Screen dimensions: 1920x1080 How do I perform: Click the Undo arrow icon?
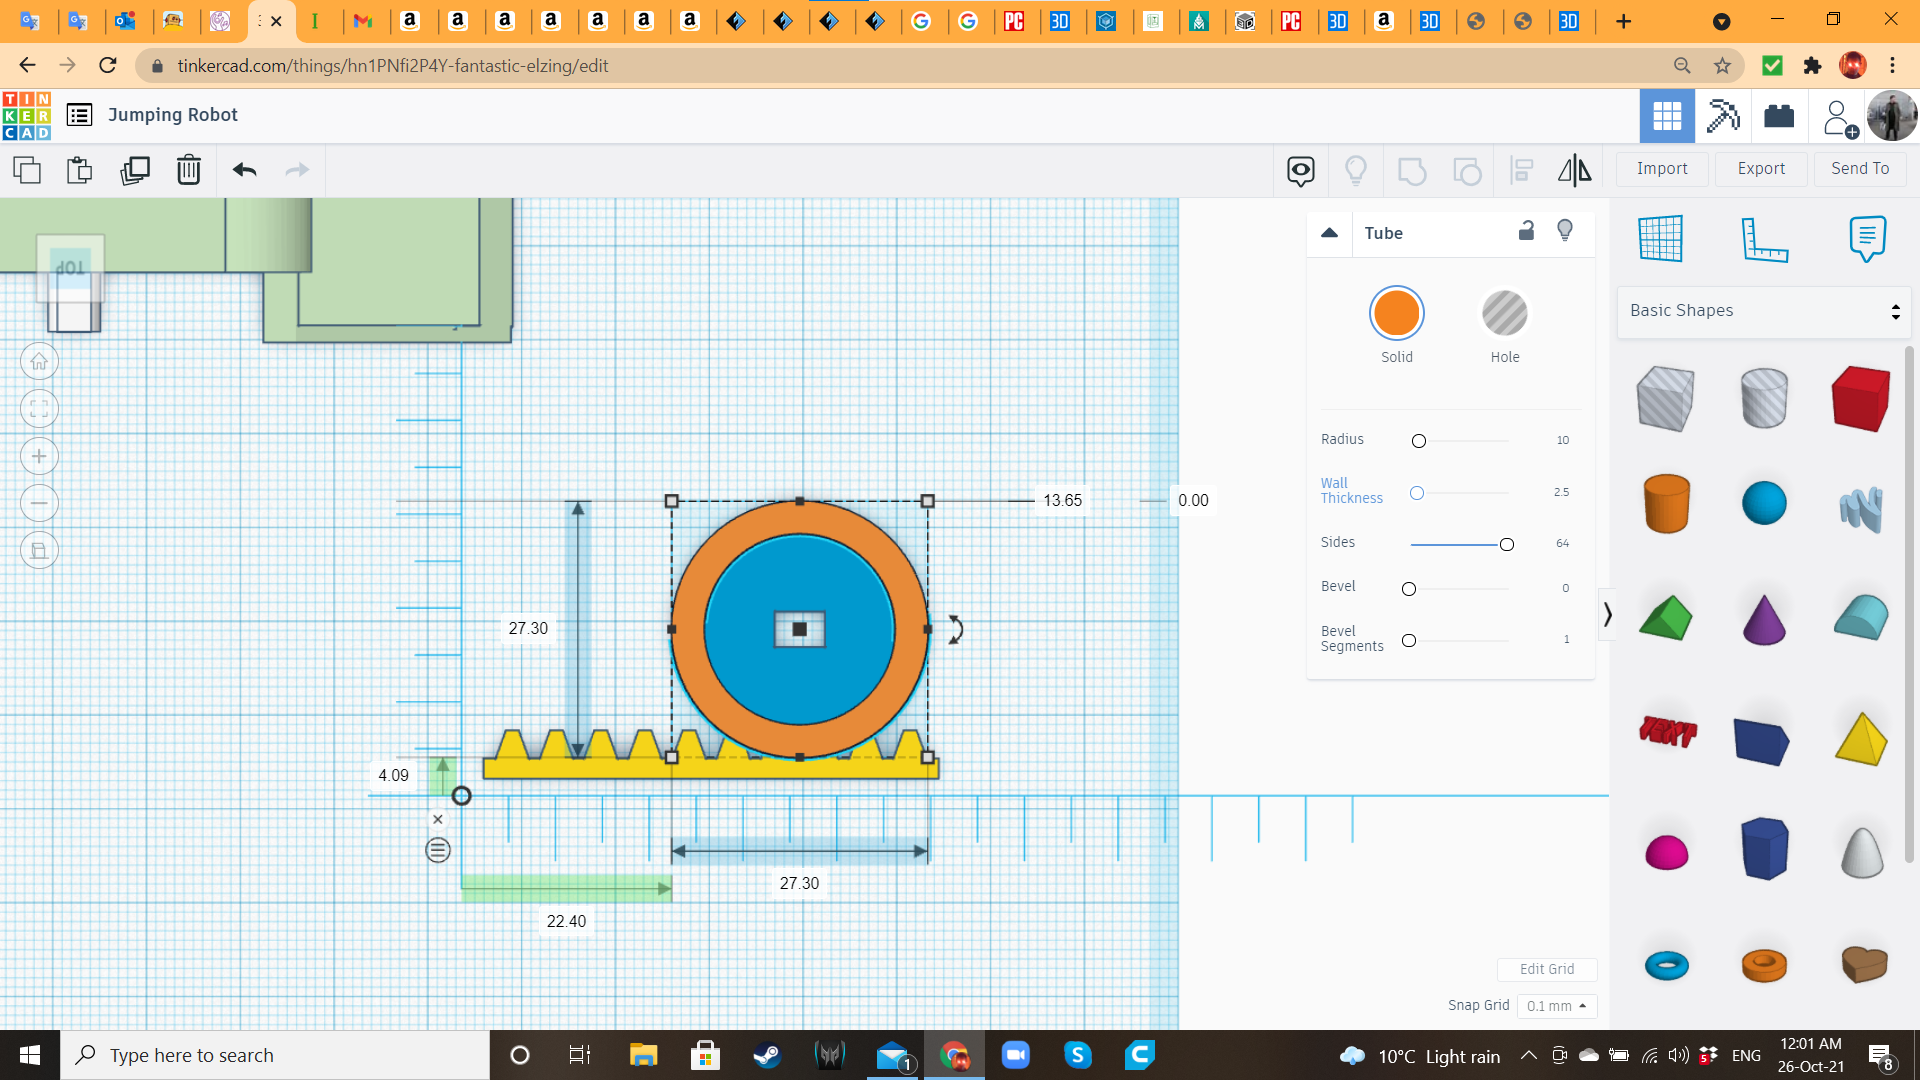[x=244, y=170]
